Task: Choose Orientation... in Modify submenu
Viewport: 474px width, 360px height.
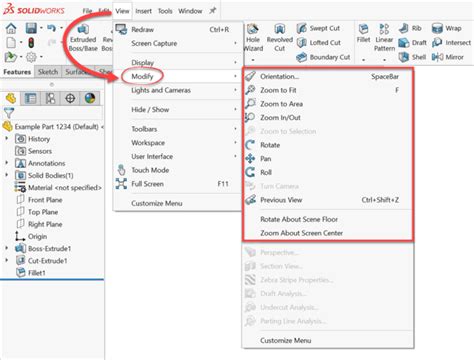Action: pyautogui.click(x=328, y=76)
